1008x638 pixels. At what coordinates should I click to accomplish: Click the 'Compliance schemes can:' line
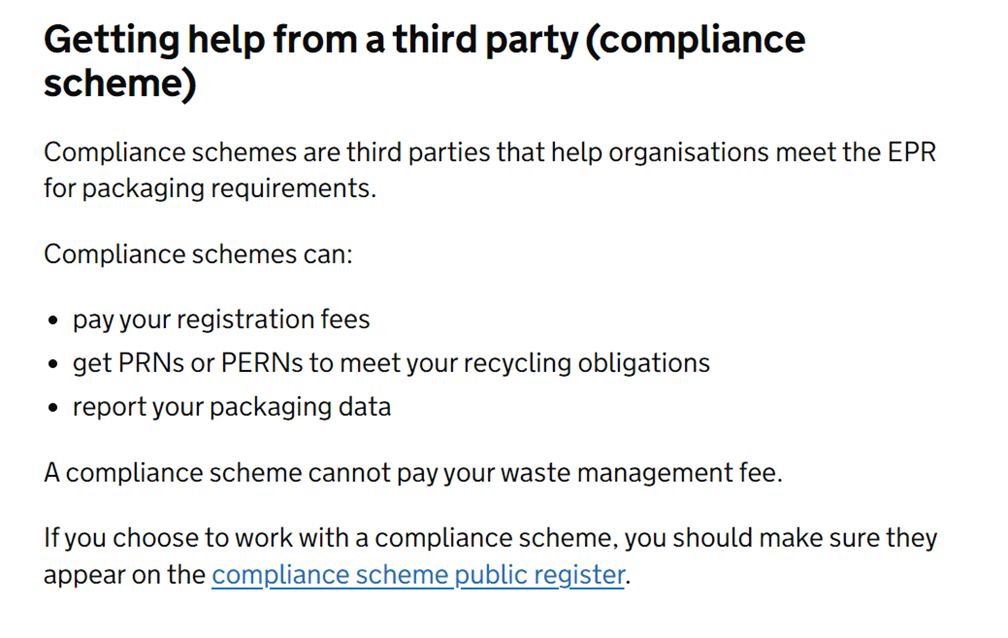tap(199, 254)
